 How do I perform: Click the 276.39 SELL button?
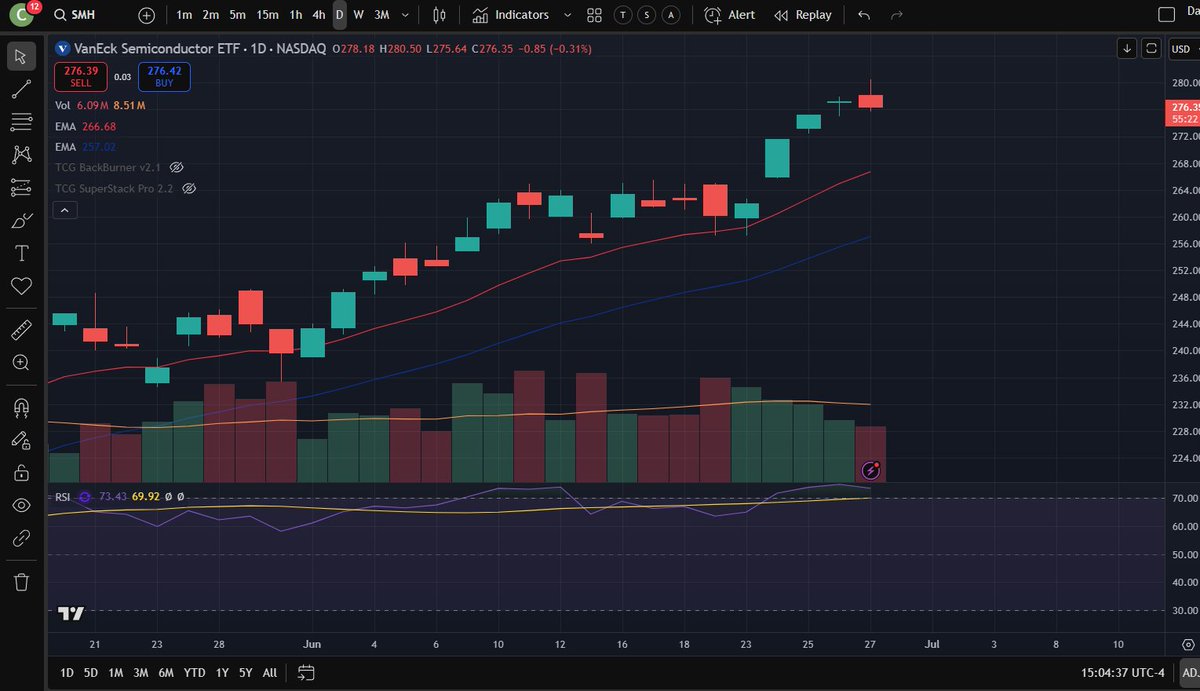tap(81, 77)
